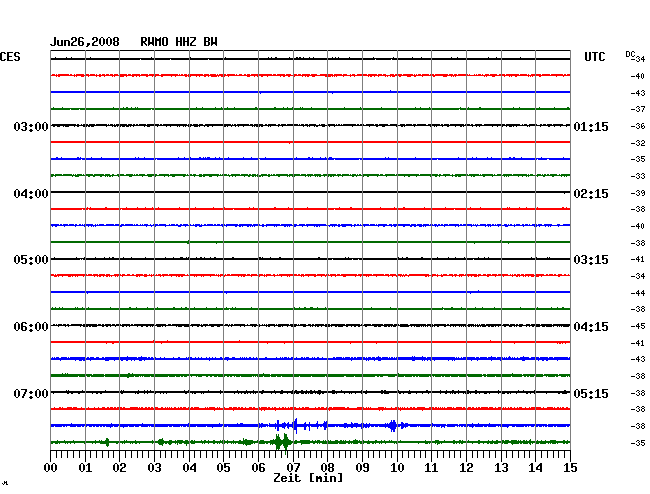Select the station code RWMO
The image size is (650, 494).
coord(154,42)
